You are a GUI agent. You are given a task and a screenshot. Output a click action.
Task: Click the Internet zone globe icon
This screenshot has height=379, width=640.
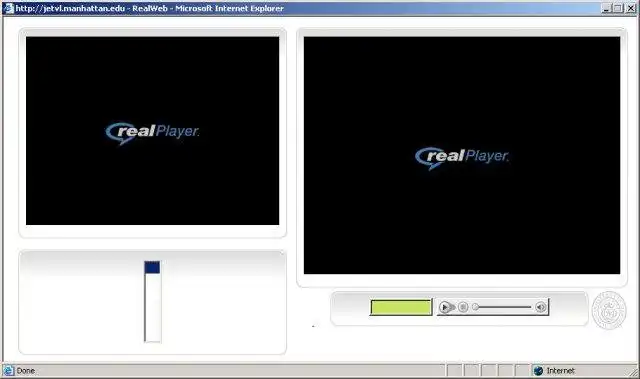pos(538,370)
